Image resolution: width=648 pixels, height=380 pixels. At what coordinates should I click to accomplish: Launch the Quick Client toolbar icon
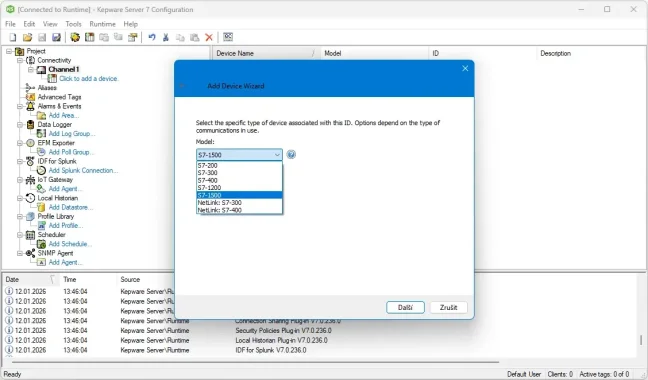(x=228, y=37)
